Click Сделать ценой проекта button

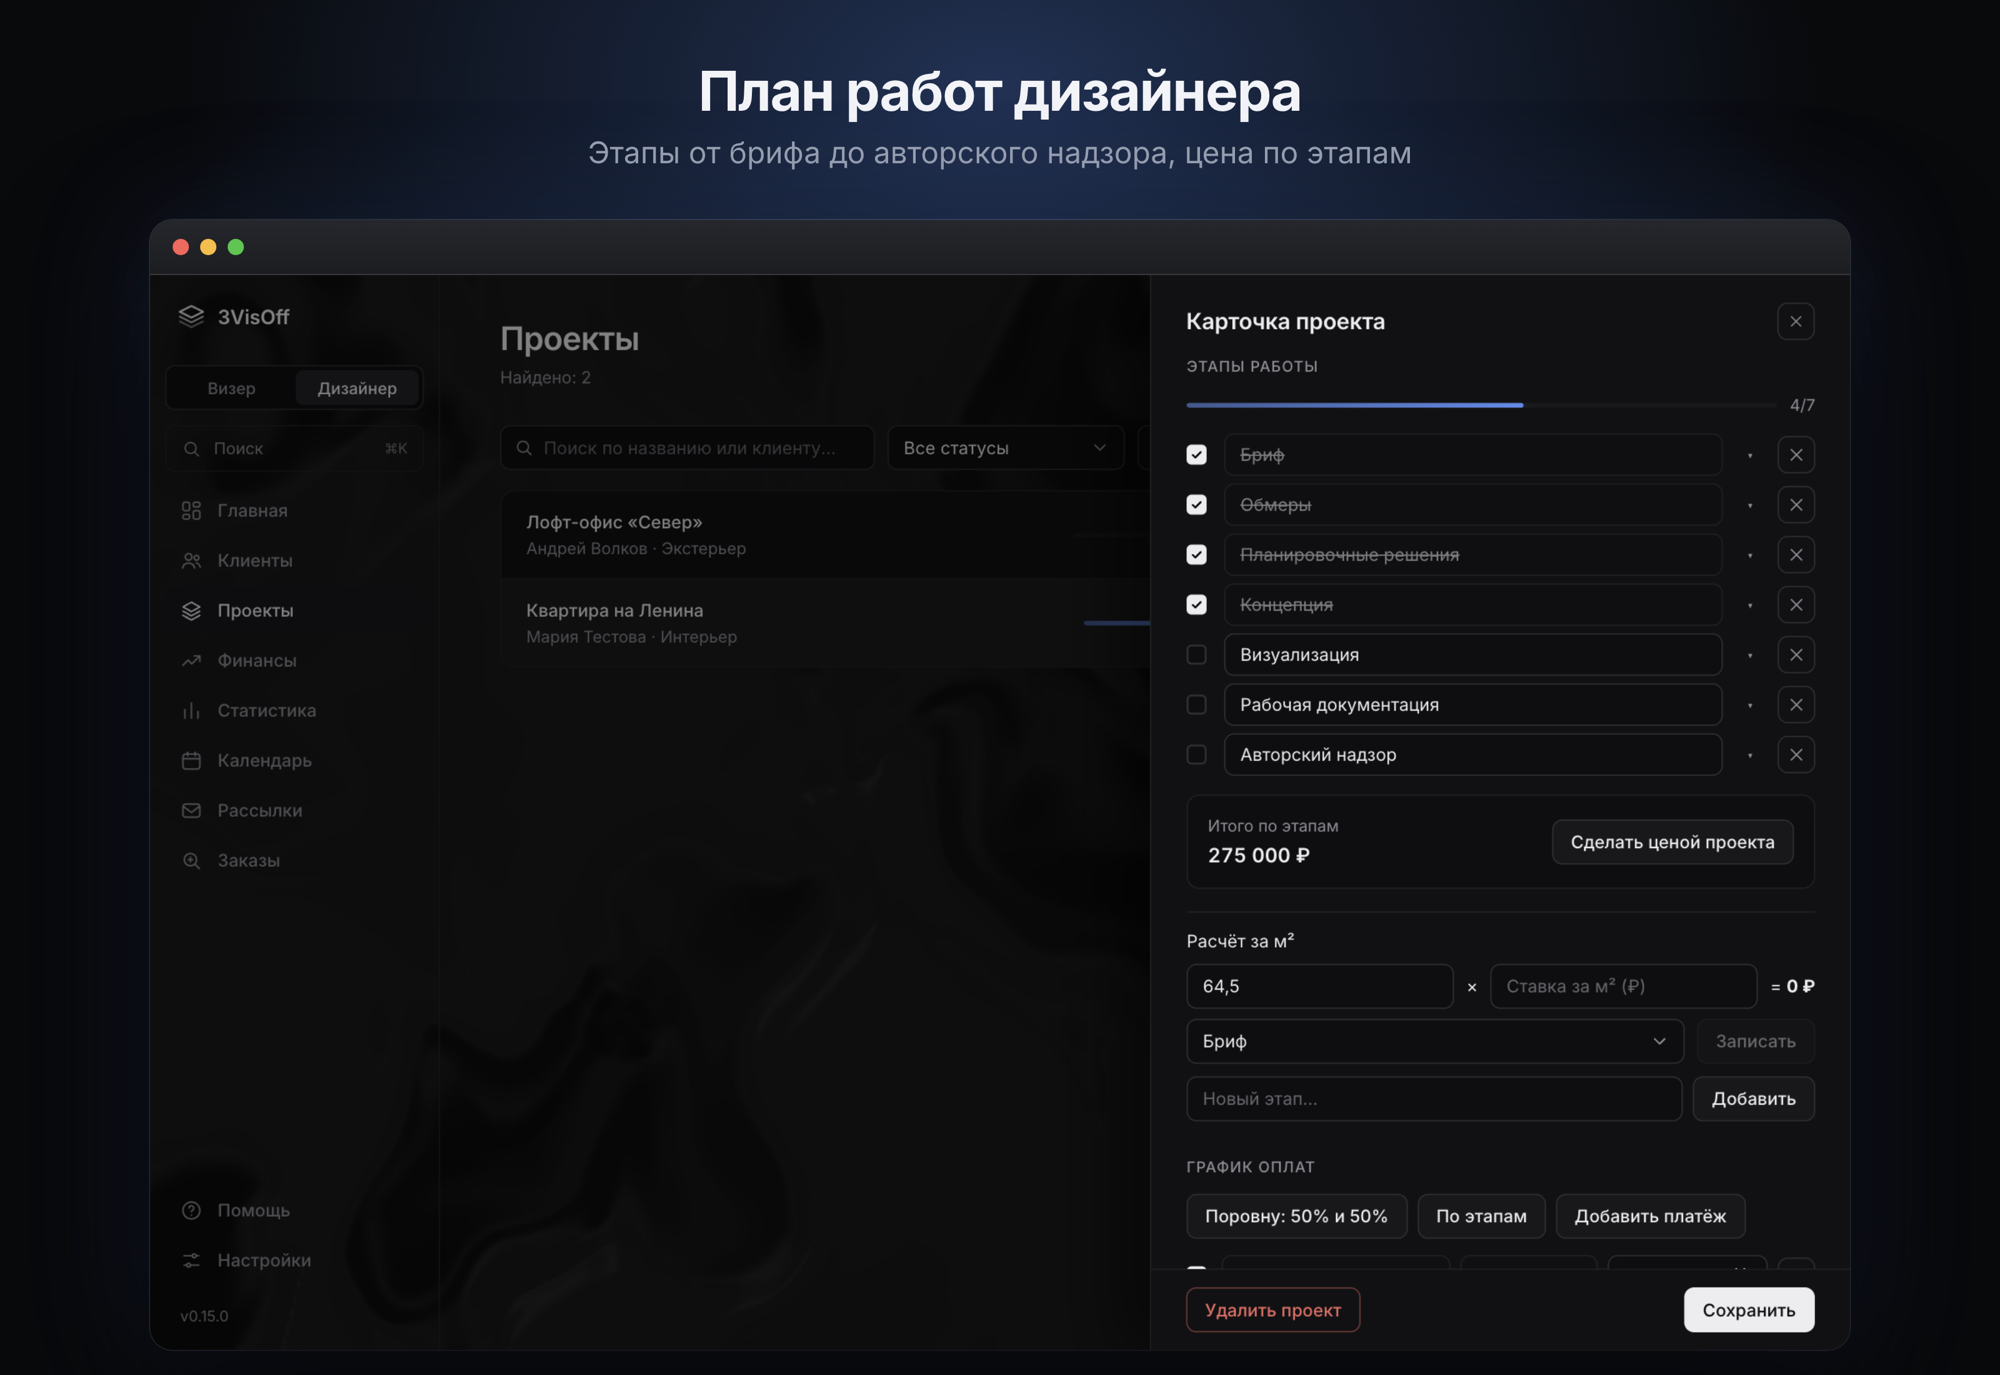coord(1672,842)
